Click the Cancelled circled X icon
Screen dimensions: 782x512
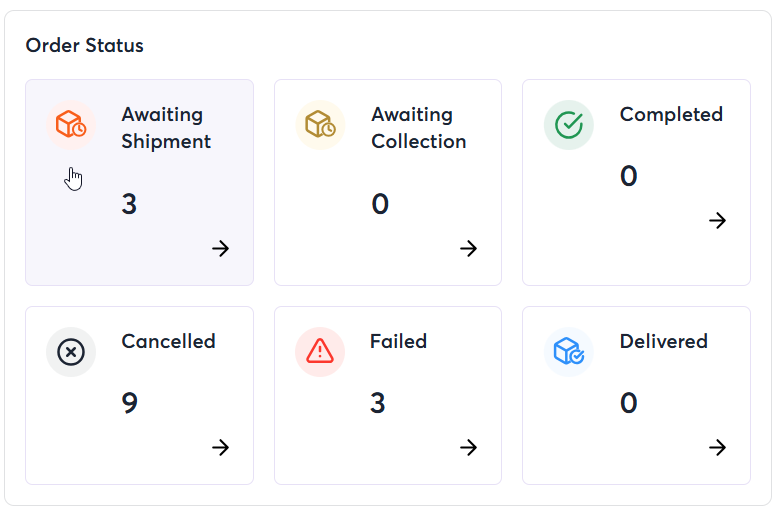point(71,352)
